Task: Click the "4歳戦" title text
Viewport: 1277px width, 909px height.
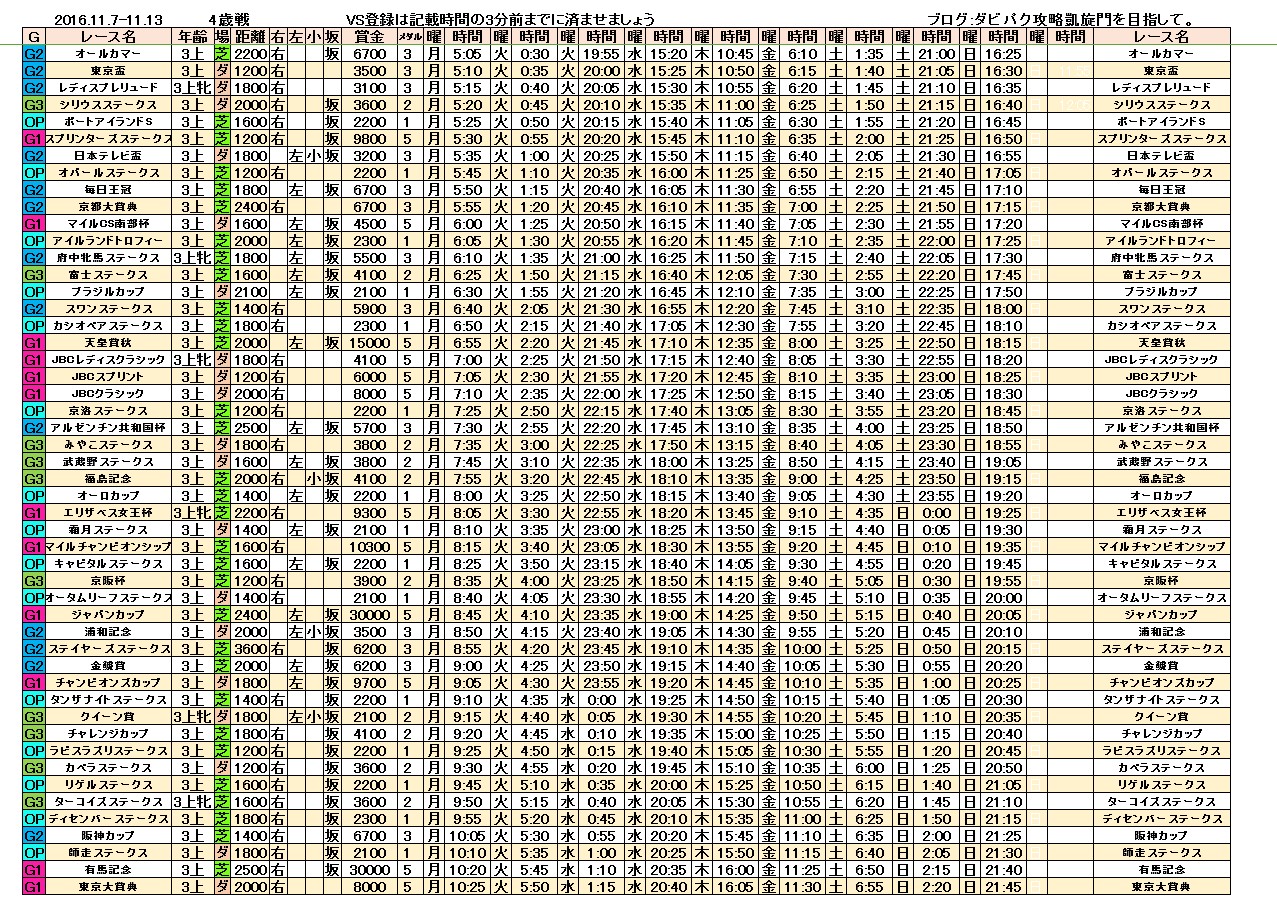Action: [229, 20]
